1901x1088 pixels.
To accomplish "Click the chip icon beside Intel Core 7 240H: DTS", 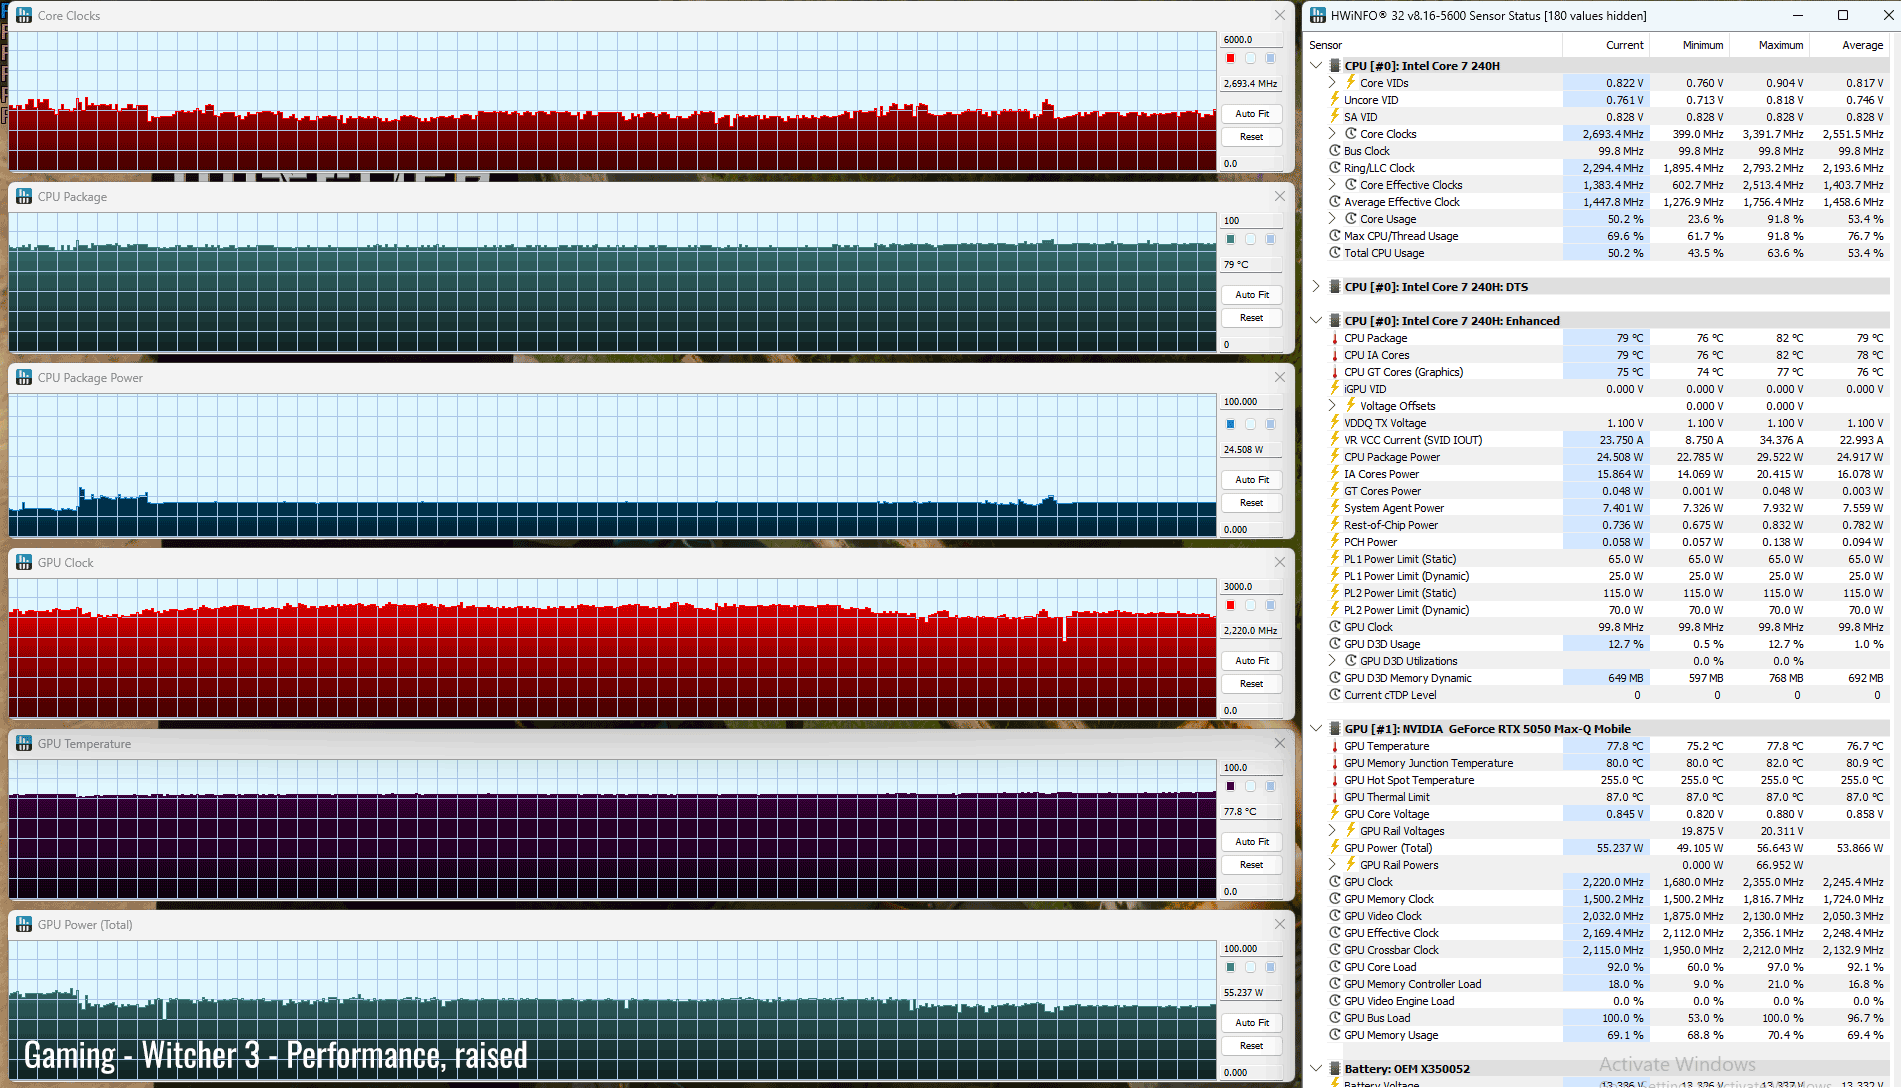I will [1335, 287].
